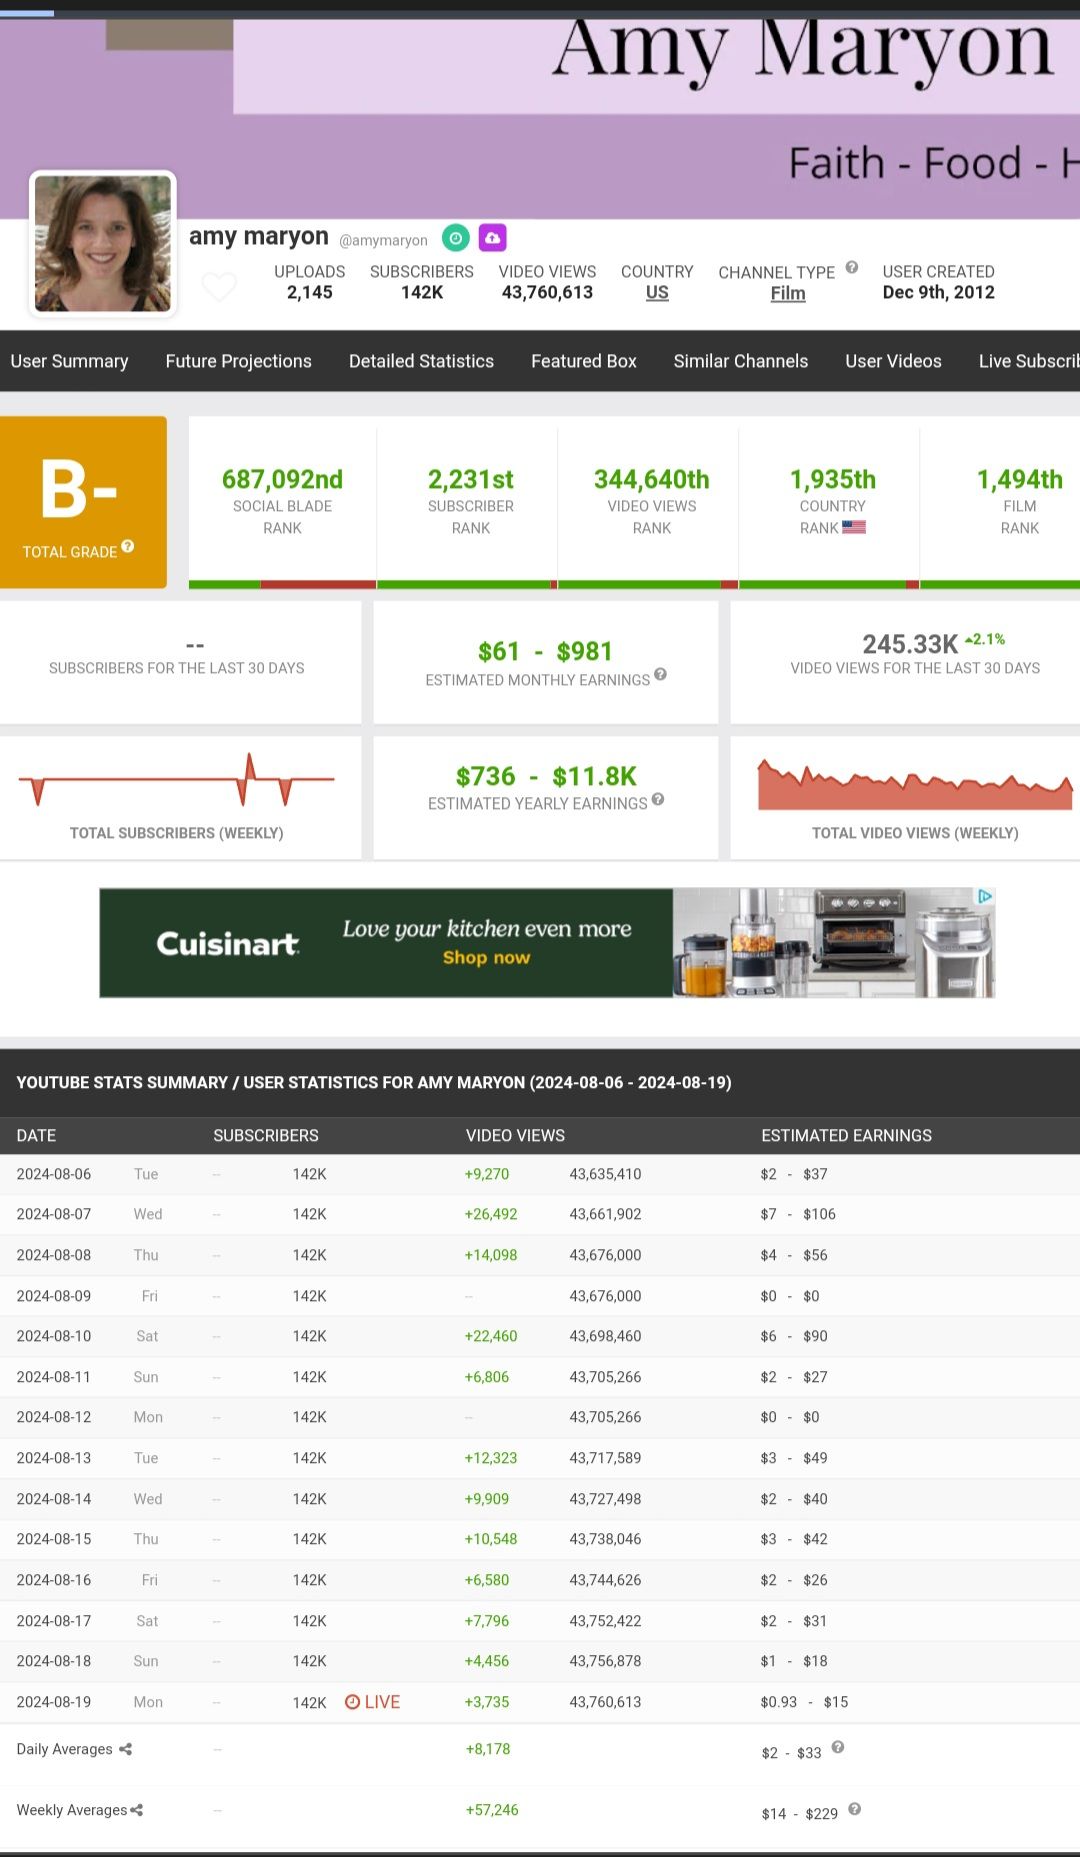Click the purple cloud upload icon

[x=493, y=238]
